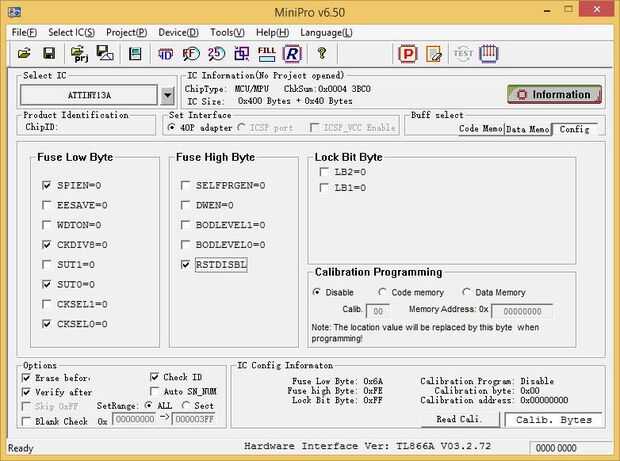Screen dimensions: 620x461
Task: Enable the Auto SN_NUM checkbox
Action: [155, 391]
